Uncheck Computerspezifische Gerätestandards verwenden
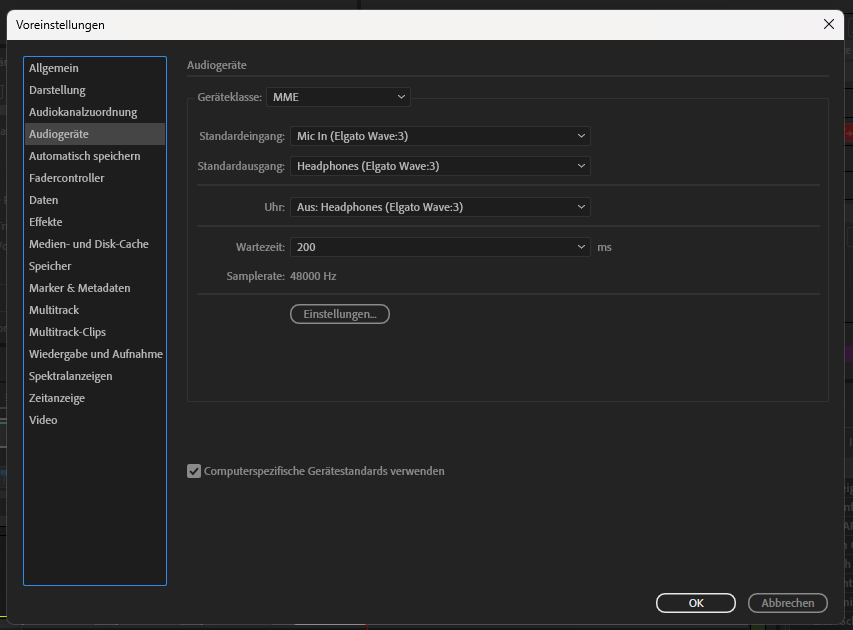 [194, 470]
